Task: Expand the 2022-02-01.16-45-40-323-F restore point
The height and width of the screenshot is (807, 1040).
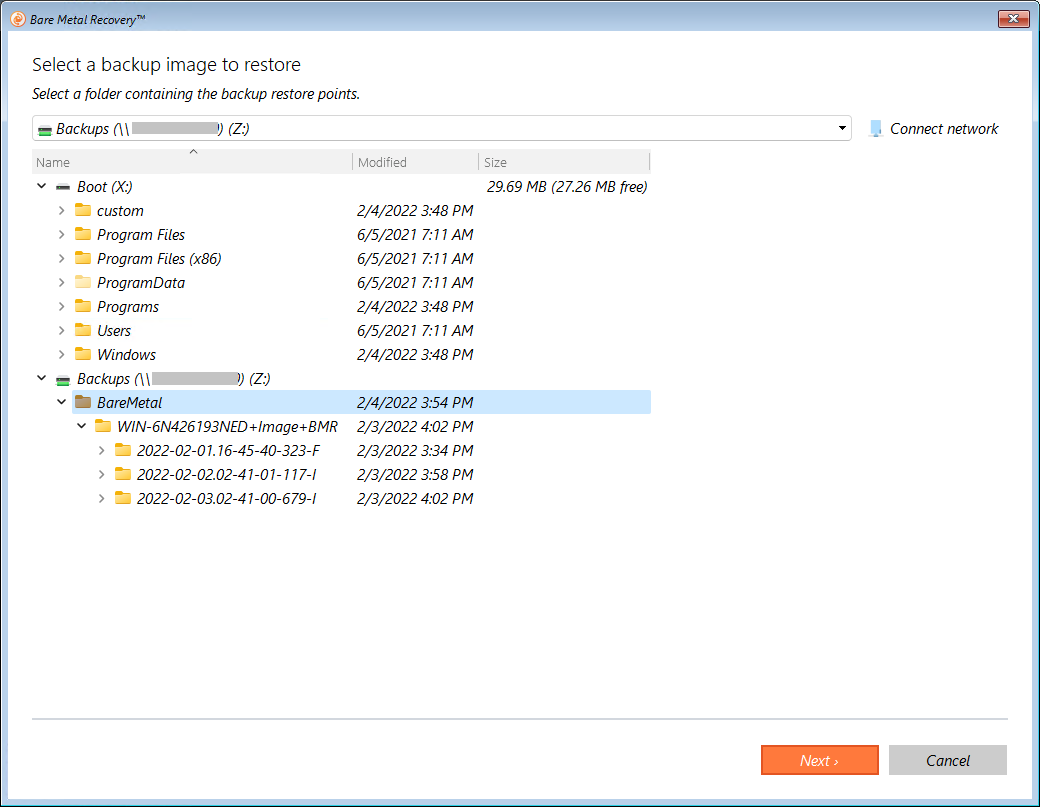Action: [101, 451]
